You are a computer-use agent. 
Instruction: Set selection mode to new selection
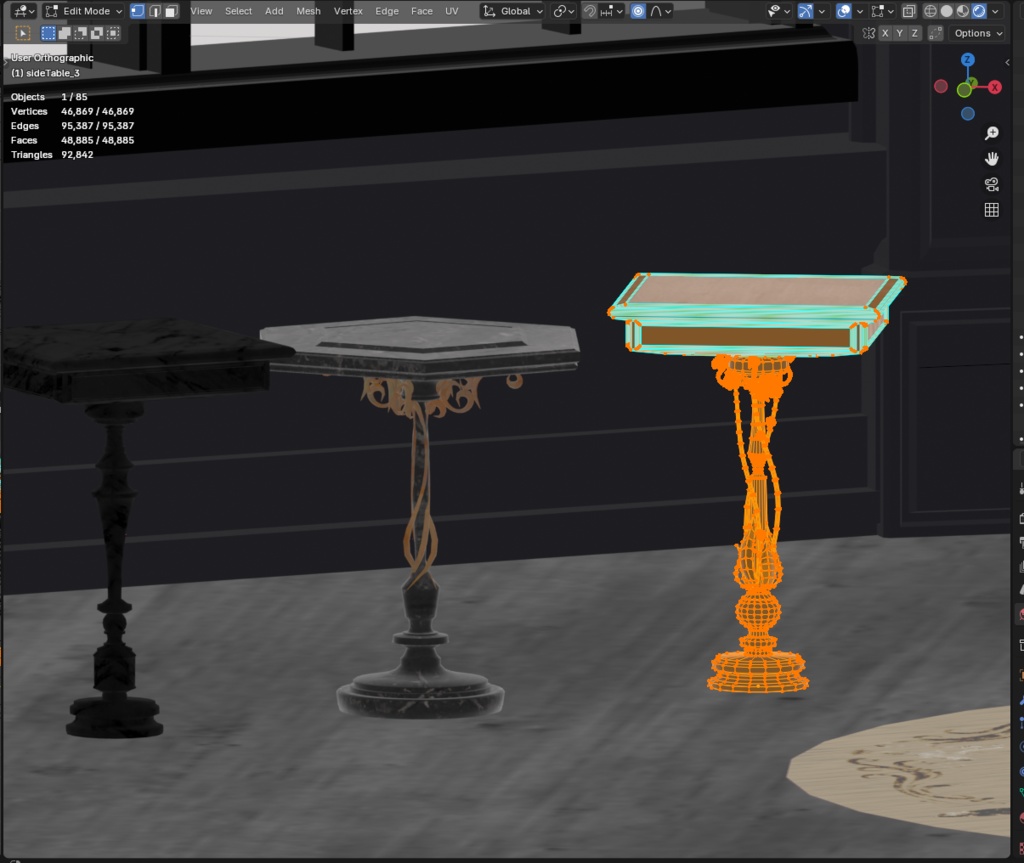(x=48, y=33)
